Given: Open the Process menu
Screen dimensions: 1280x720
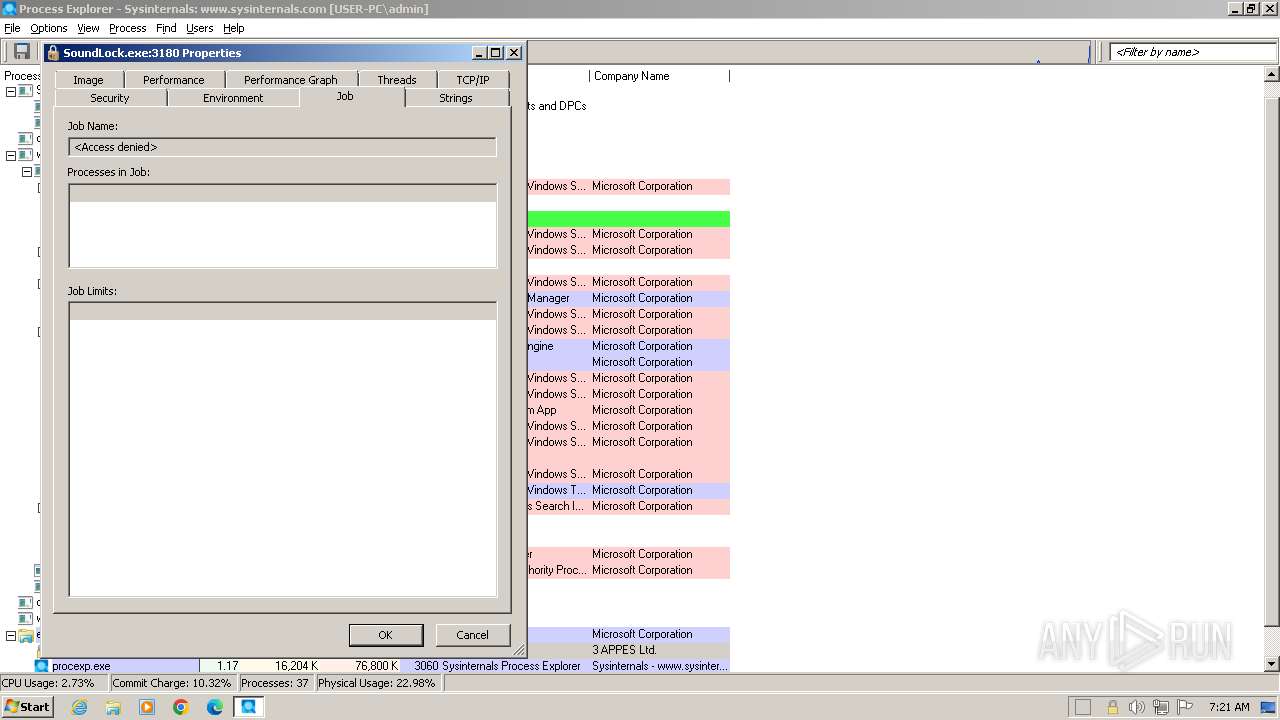Looking at the screenshot, I should point(127,28).
